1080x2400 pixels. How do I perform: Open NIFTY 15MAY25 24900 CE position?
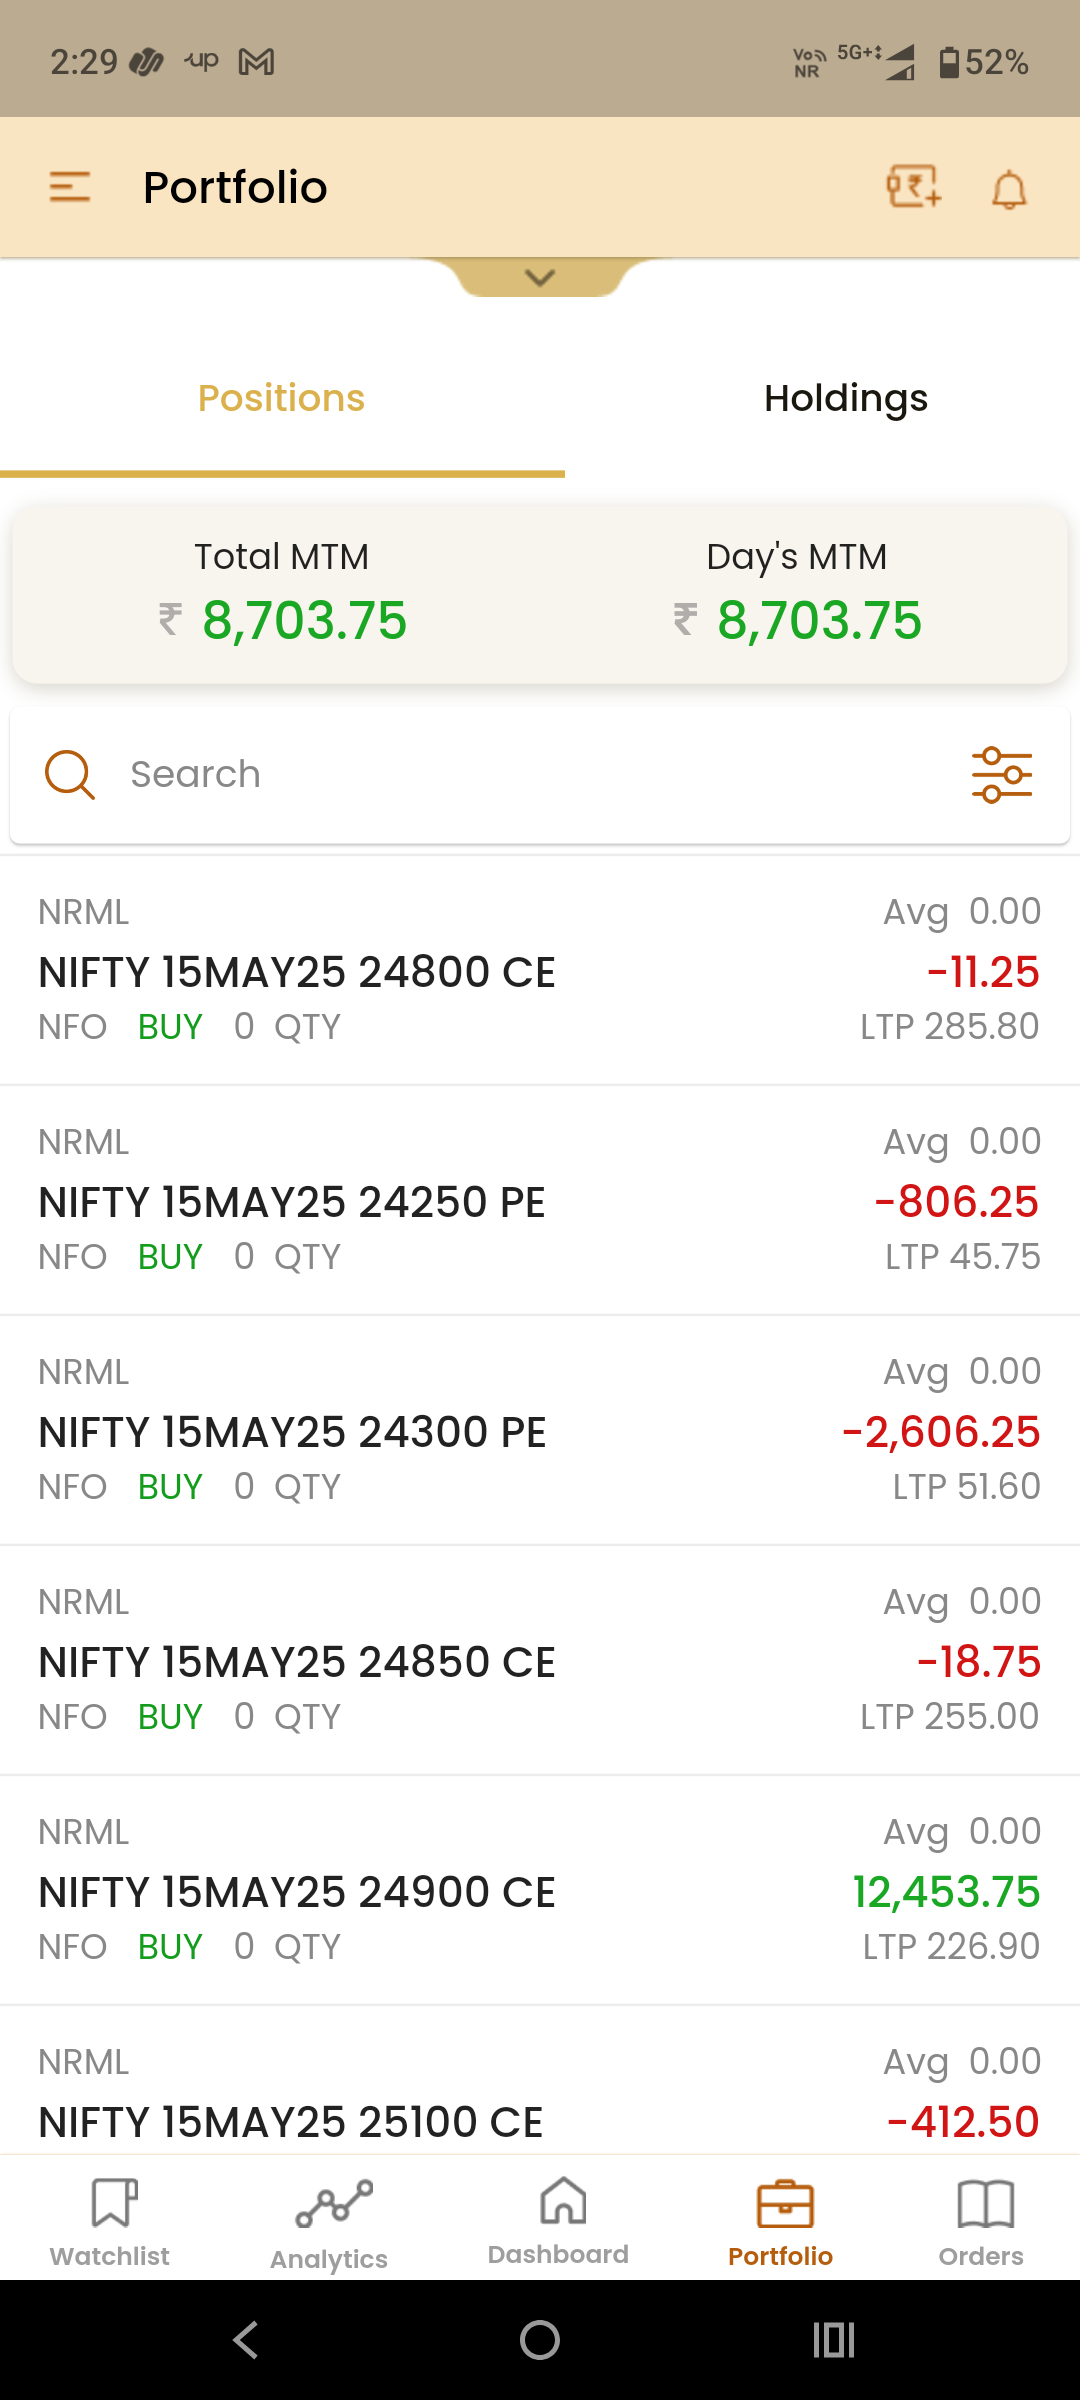540,1890
